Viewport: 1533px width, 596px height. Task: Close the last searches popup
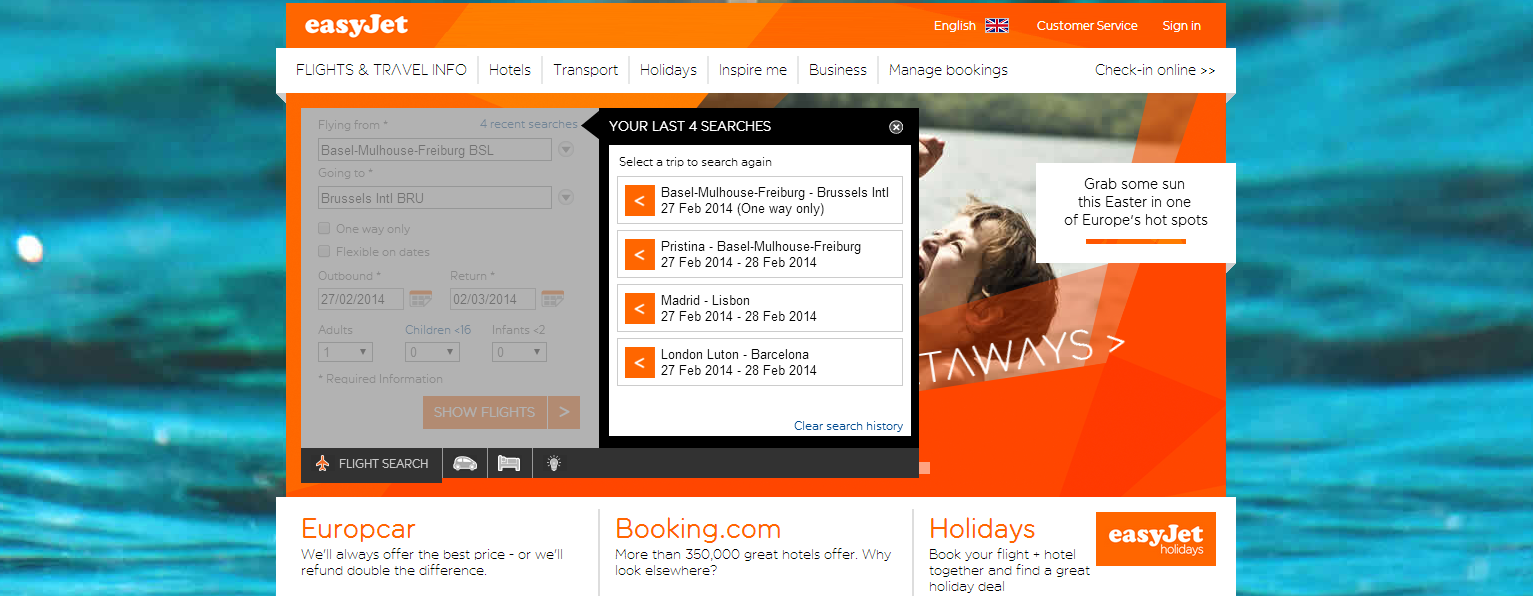click(896, 127)
